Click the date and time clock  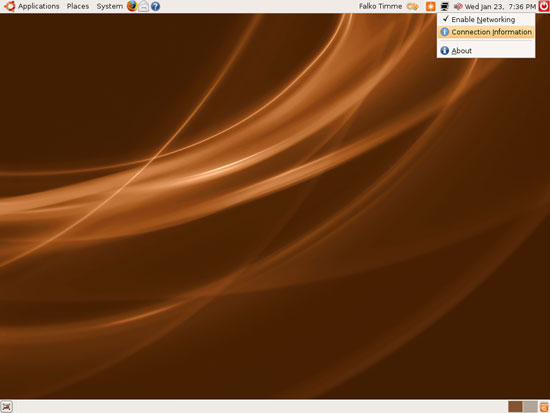(x=500, y=6)
